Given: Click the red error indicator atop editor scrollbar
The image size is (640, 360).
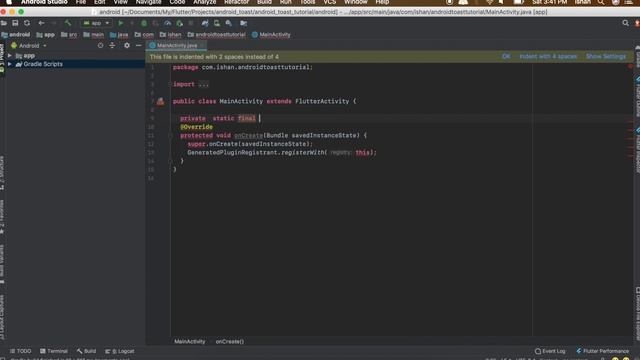Looking at the screenshot, I should click(630, 66).
